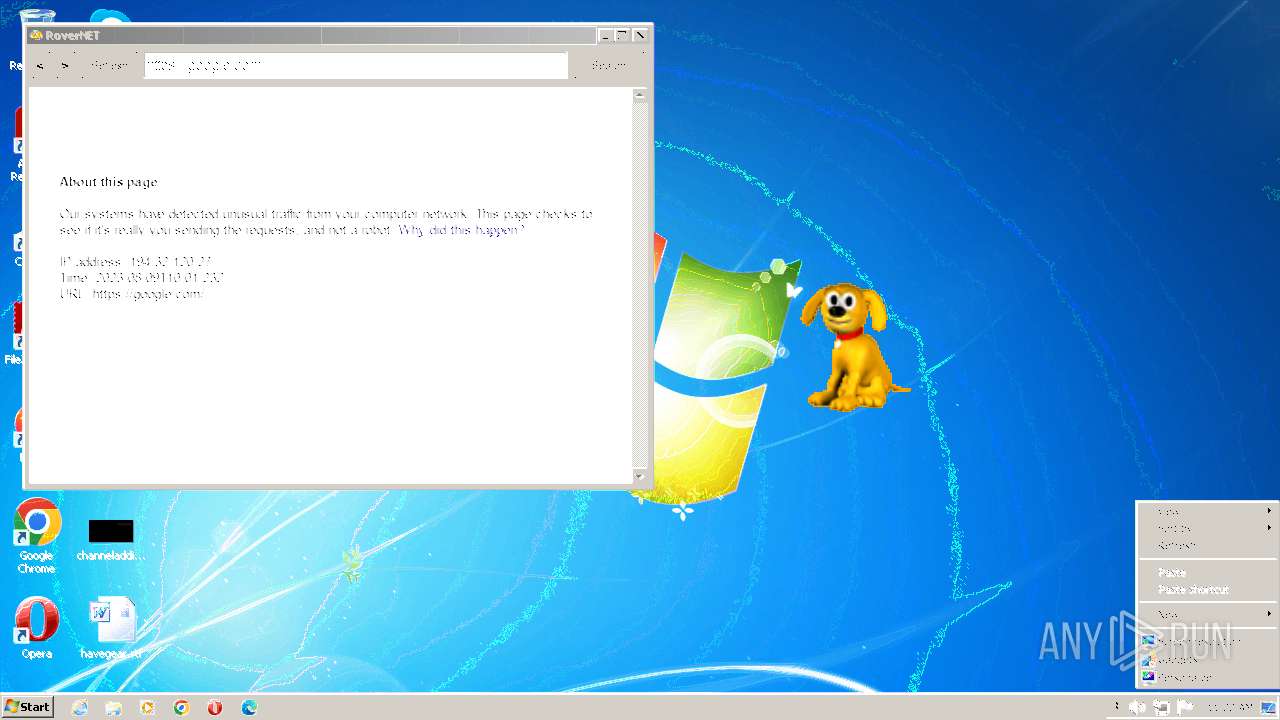Image resolution: width=1280 pixels, height=720 pixels.
Task: Click scroll-down arrow of RoverNET page scrollbar
Action: coord(640,476)
